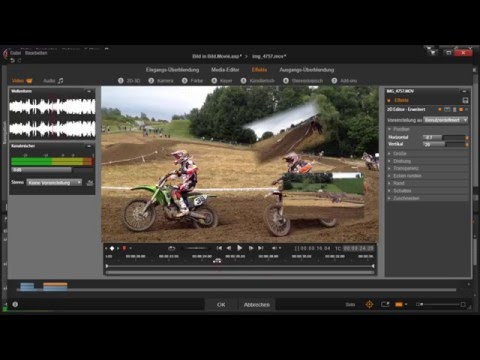The height and width of the screenshot is (360, 480).
Task: Toggle keyframe for Vertikal parameter
Action: [x=467, y=144]
